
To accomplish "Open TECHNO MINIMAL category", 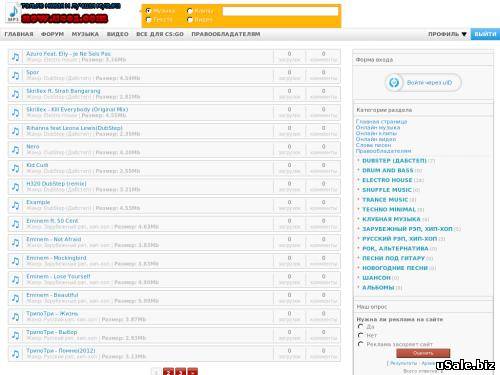I will tap(389, 209).
